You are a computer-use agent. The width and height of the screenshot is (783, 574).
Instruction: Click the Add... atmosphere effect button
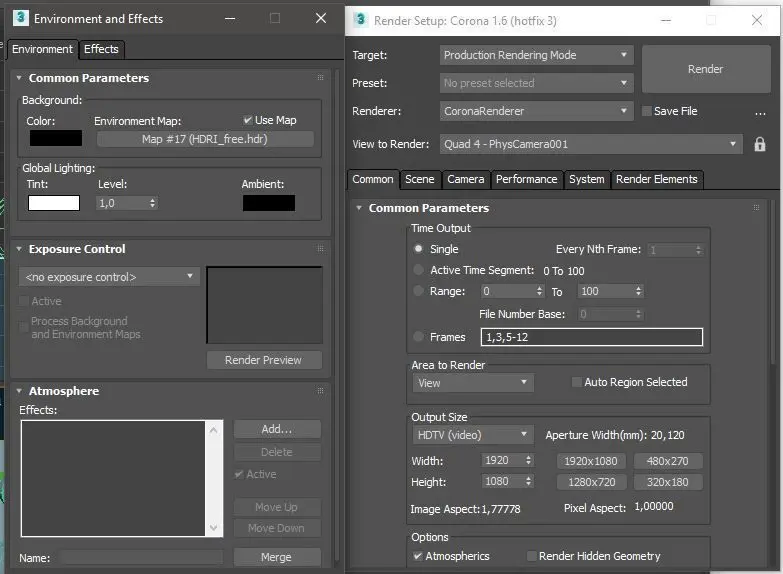(277, 429)
